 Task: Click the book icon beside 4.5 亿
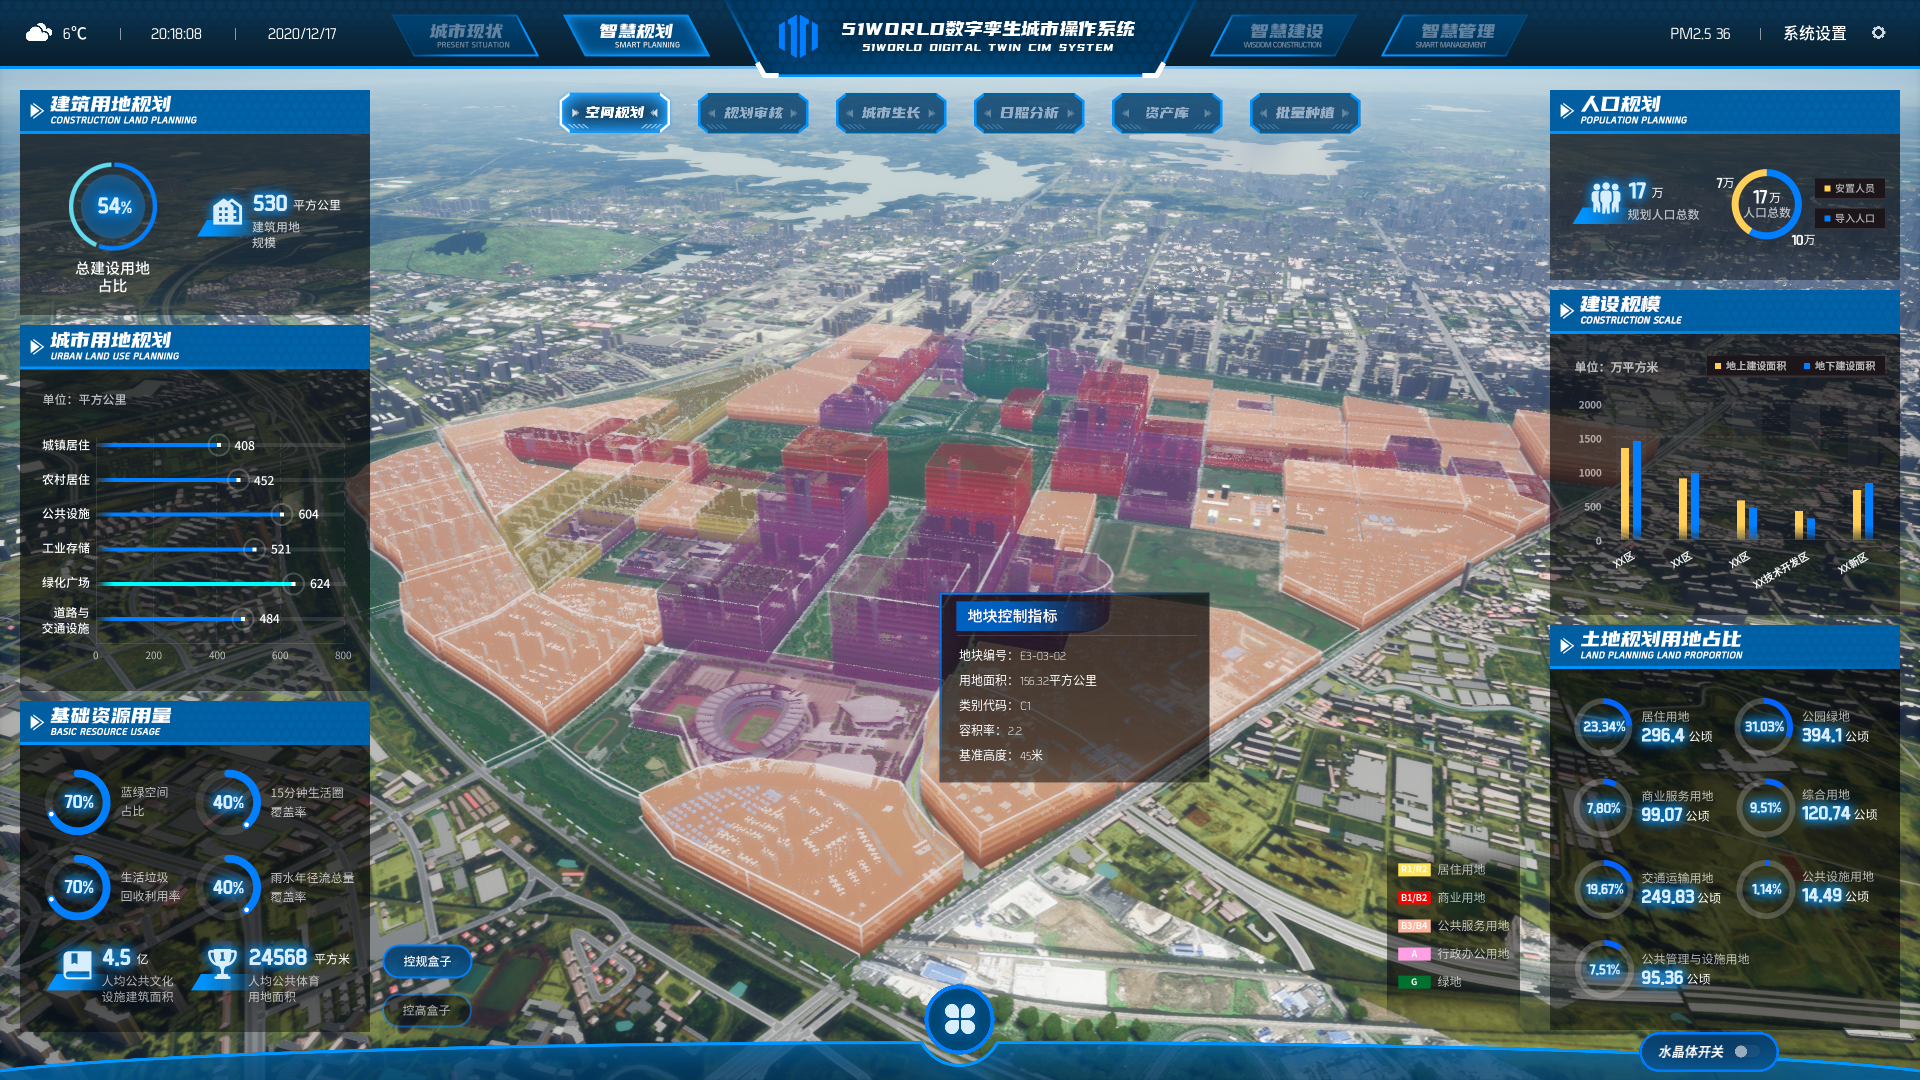point(77,964)
